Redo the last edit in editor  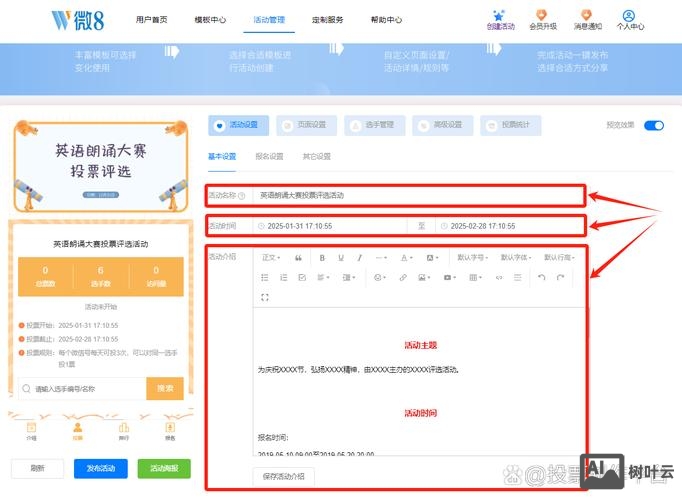point(561,277)
